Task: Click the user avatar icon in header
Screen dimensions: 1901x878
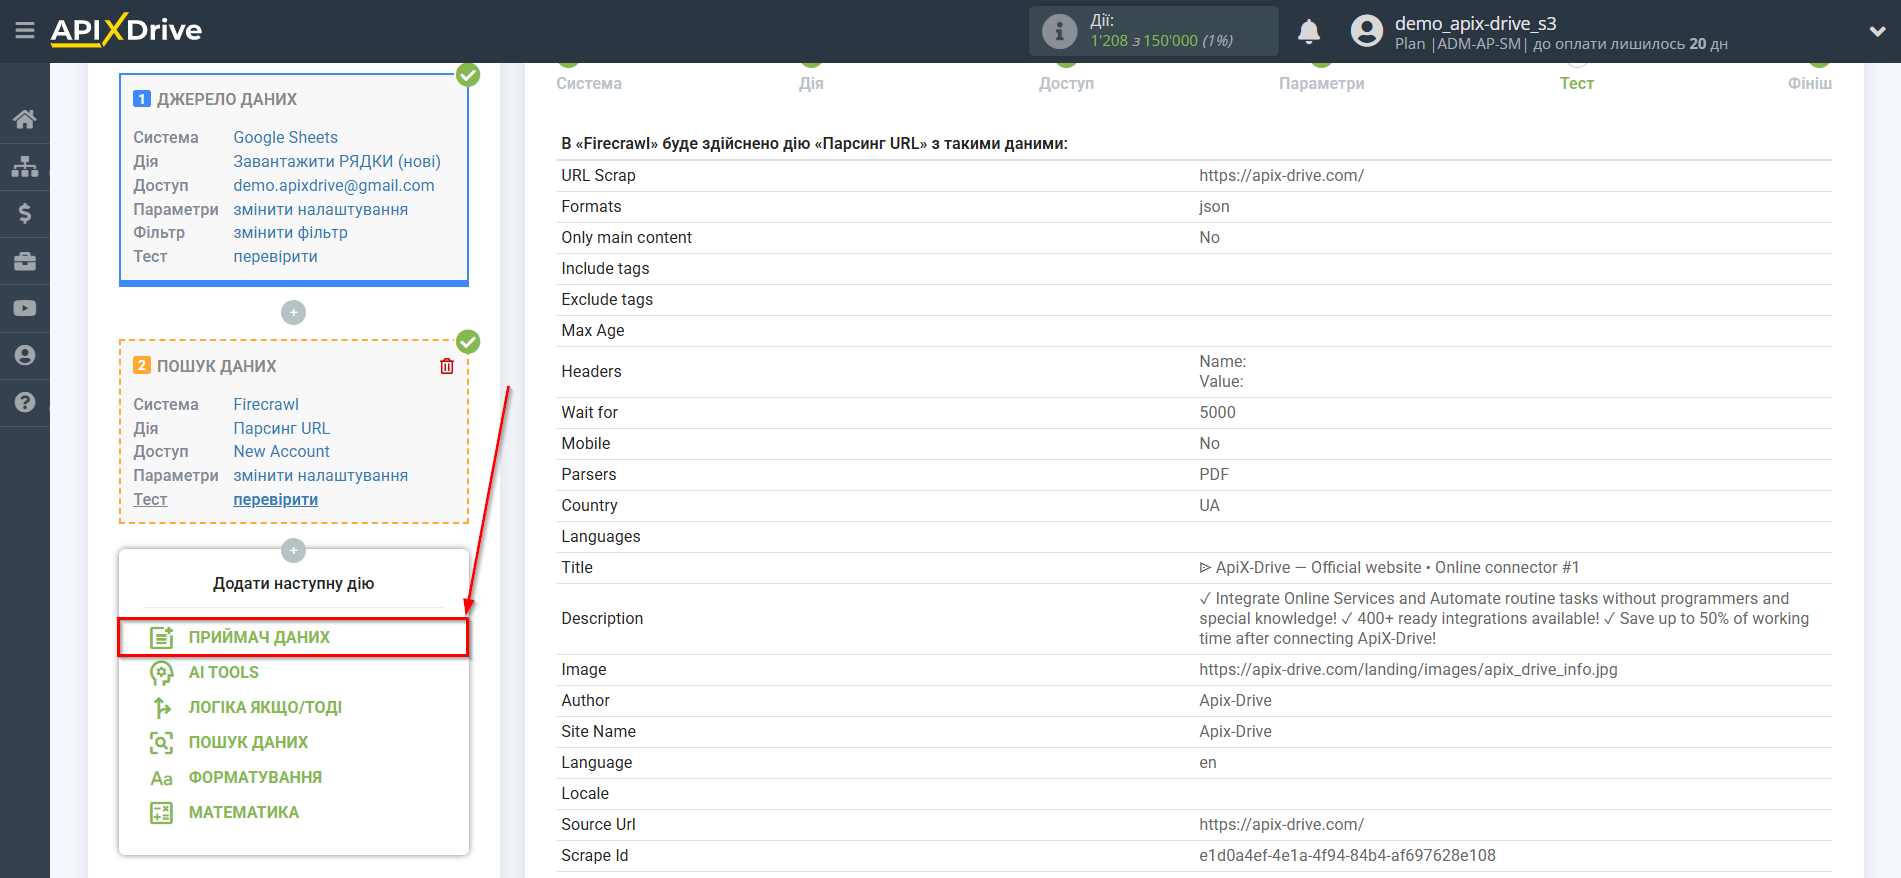Action: [1366, 31]
